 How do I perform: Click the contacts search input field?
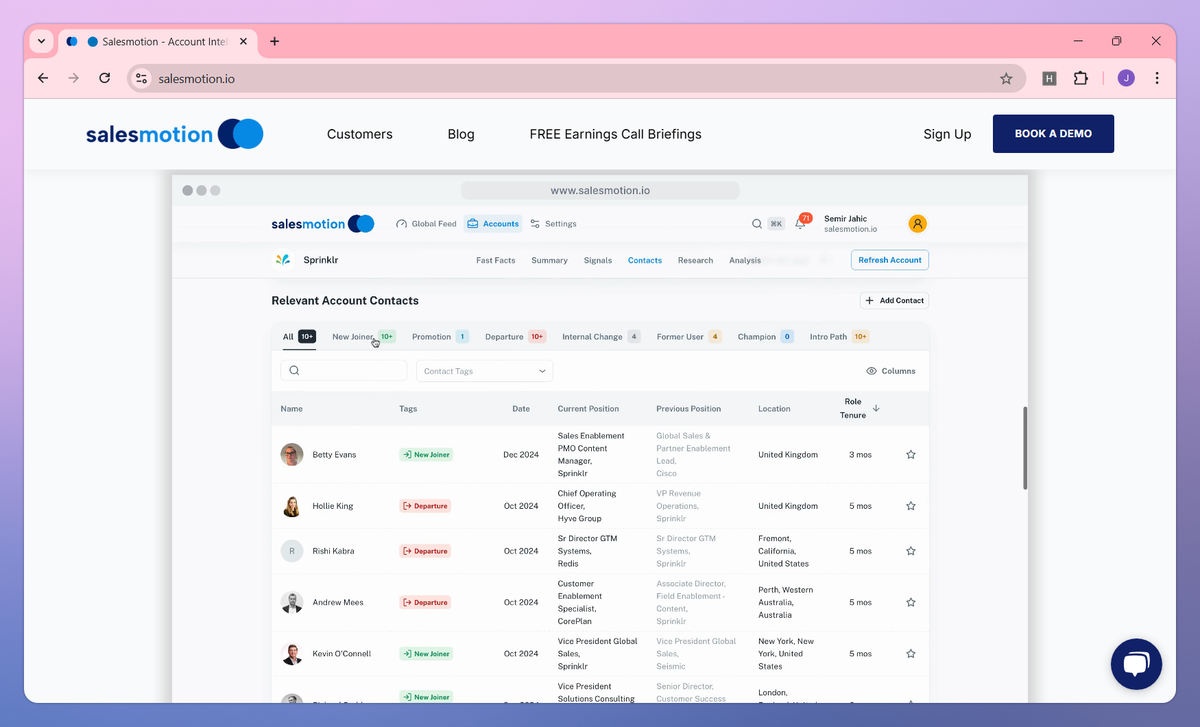(344, 371)
